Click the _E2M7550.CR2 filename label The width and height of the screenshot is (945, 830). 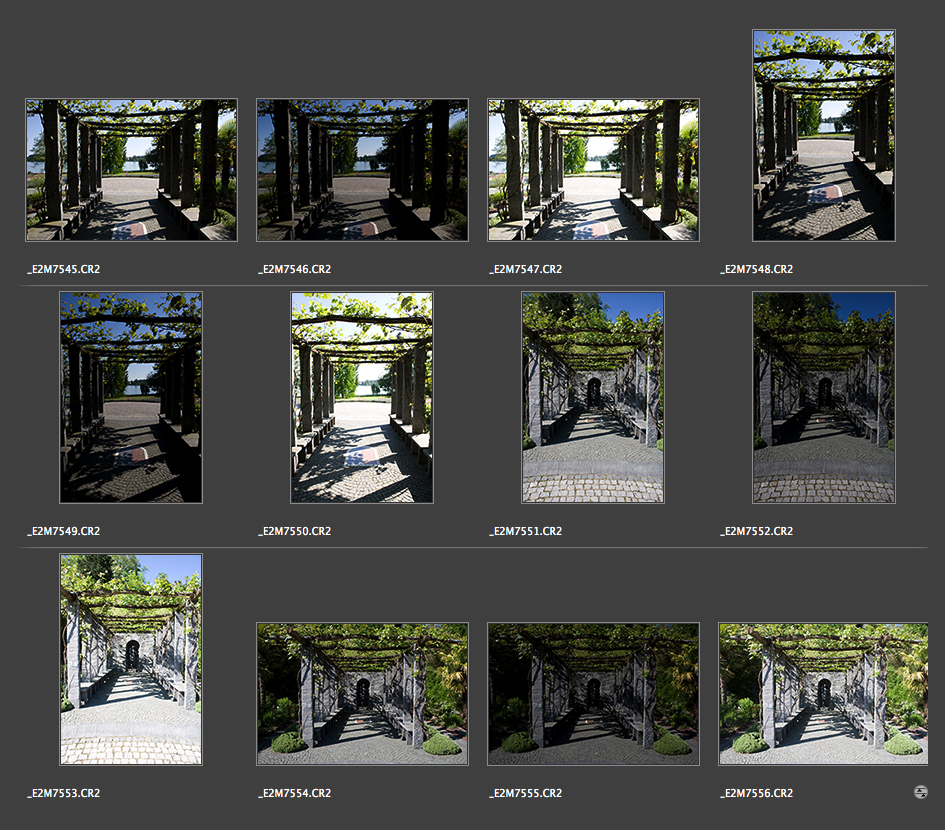click(x=294, y=531)
